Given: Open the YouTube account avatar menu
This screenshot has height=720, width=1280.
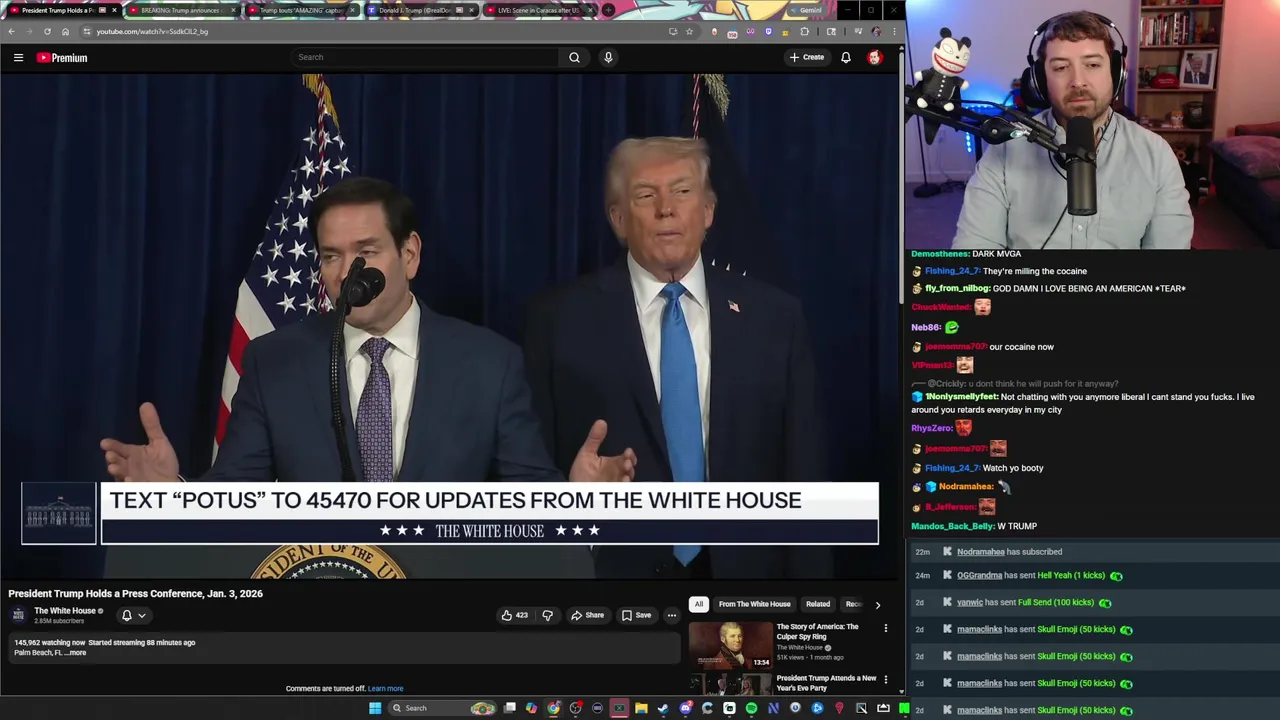Looking at the screenshot, I should (x=875, y=57).
